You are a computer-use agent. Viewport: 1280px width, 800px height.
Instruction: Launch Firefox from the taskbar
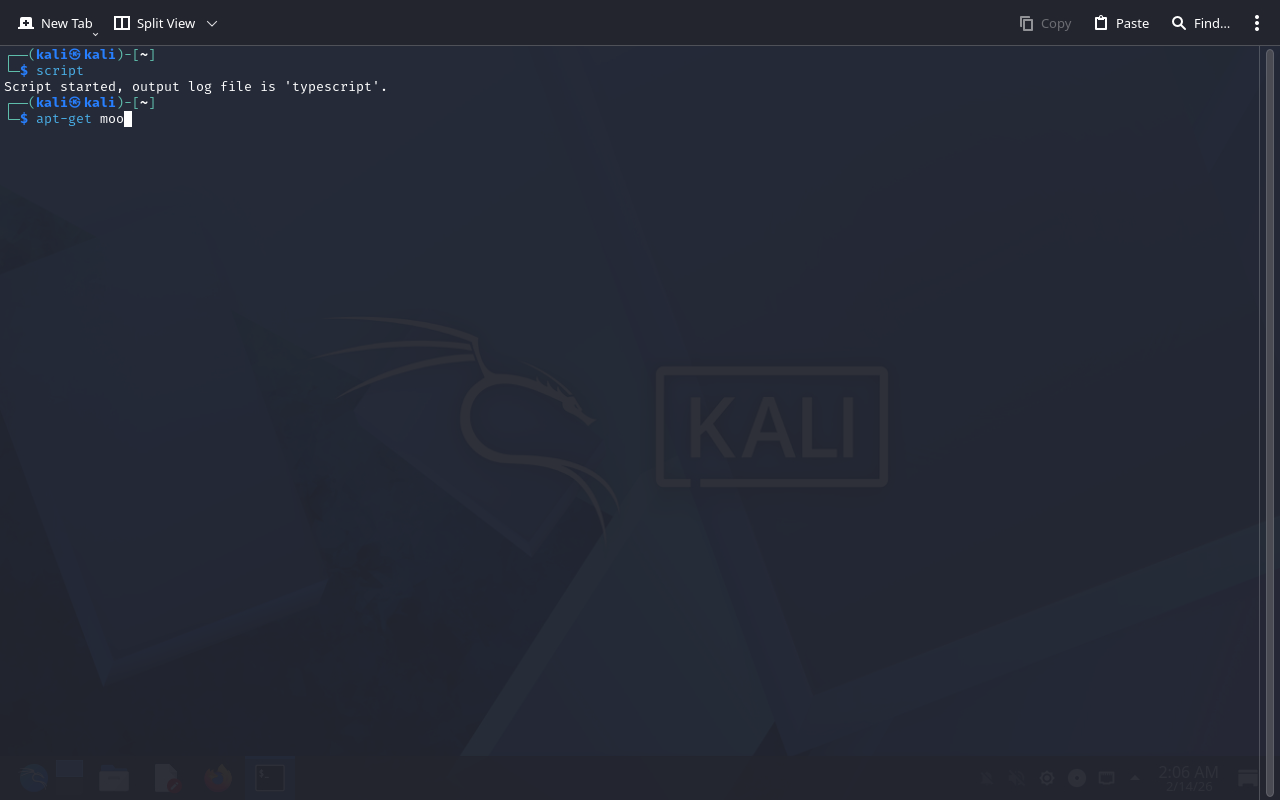click(x=218, y=778)
